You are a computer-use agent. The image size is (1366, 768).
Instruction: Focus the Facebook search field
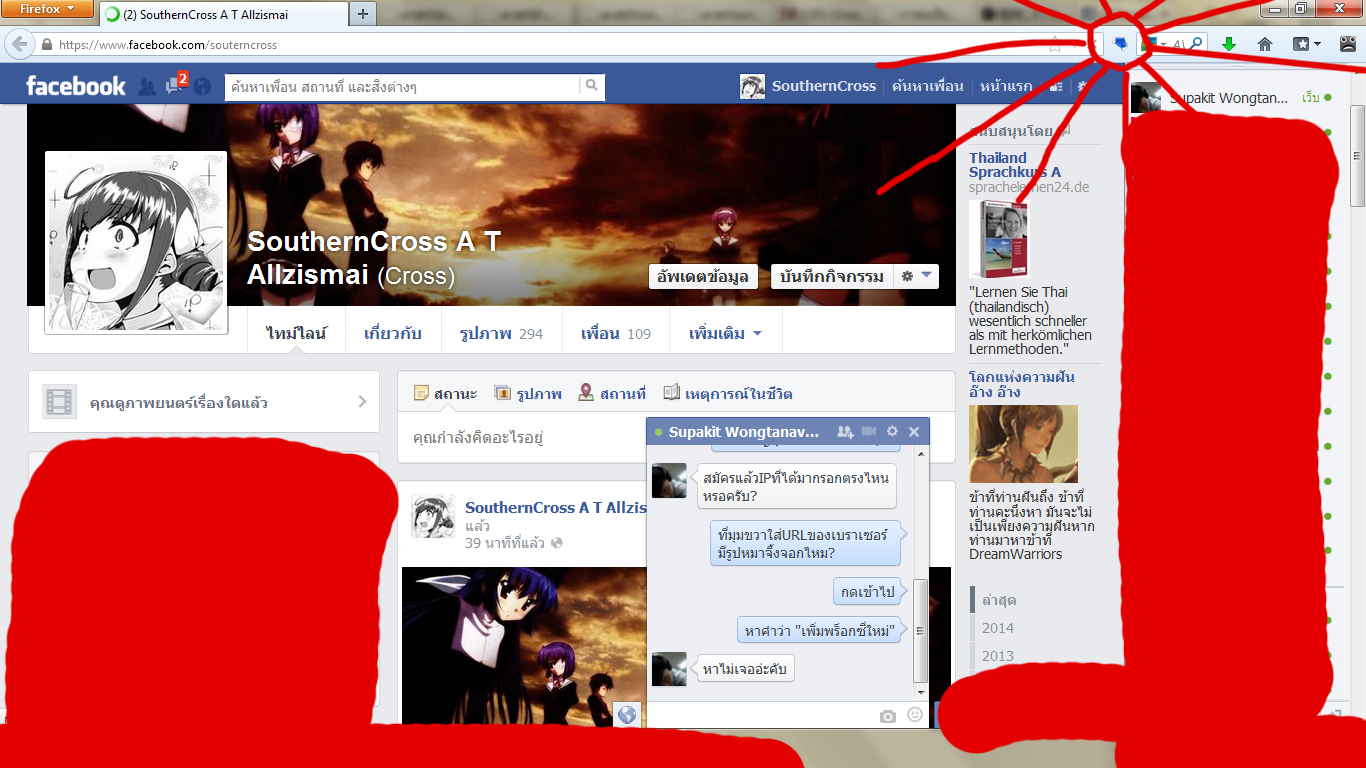coord(403,86)
